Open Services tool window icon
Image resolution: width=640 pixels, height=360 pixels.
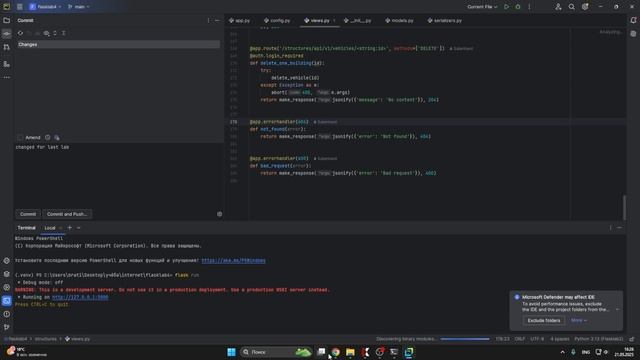click(7, 287)
